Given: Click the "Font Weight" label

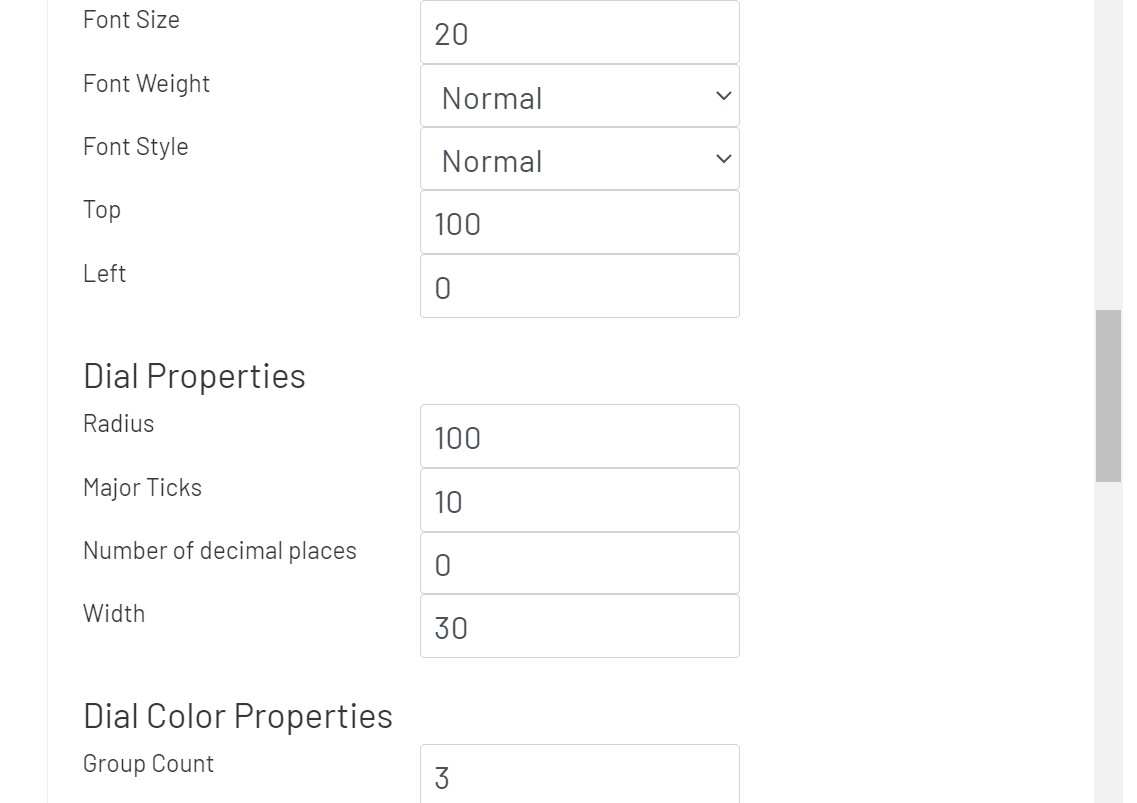Looking at the screenshot, I should [146, 84].
